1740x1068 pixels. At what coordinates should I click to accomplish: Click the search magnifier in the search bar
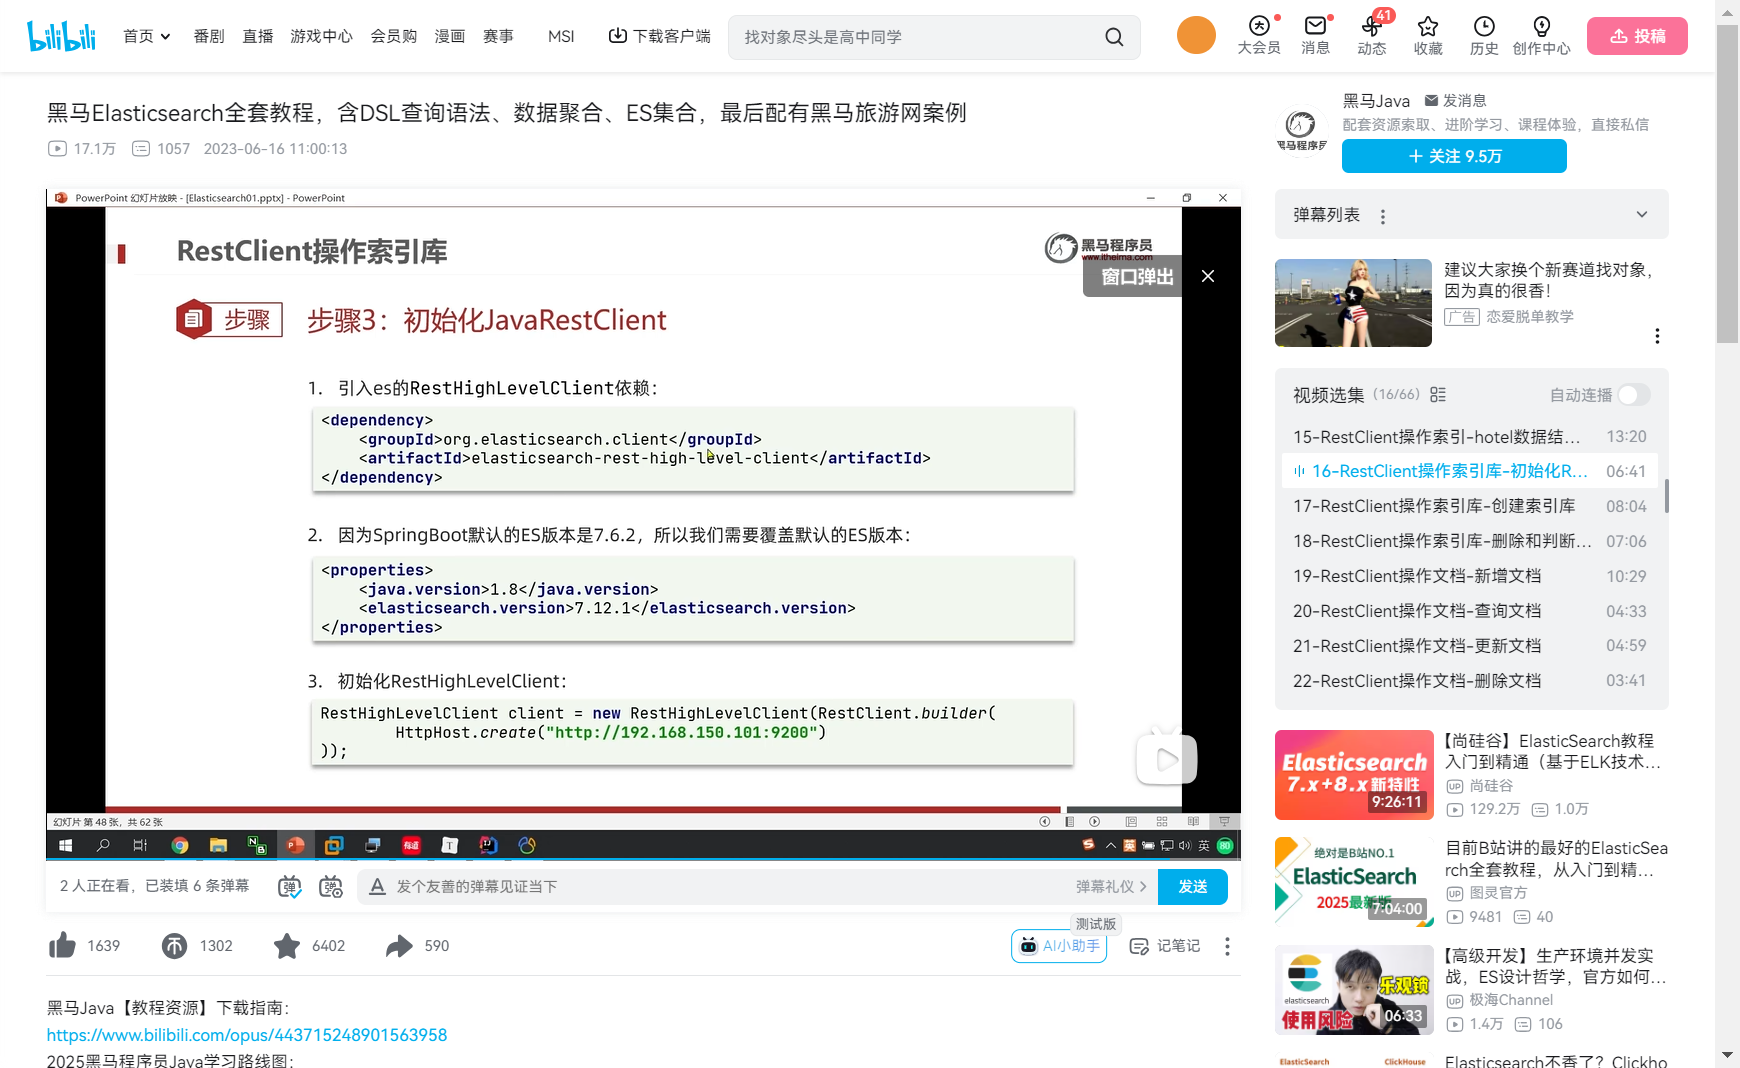[x=1114, y=36]
